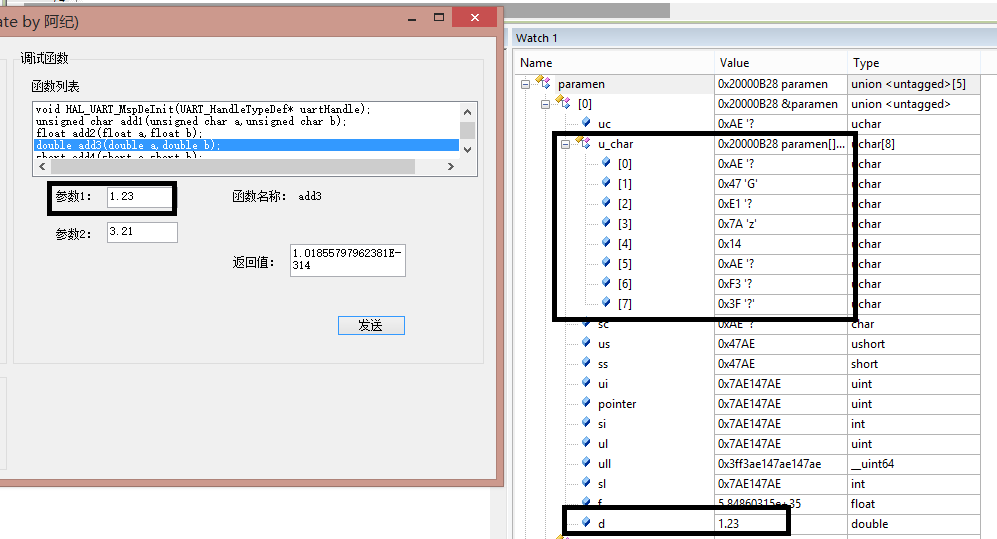997x539 pixels.
Task: Click the paramen struct icon
Action: (543, 83)
